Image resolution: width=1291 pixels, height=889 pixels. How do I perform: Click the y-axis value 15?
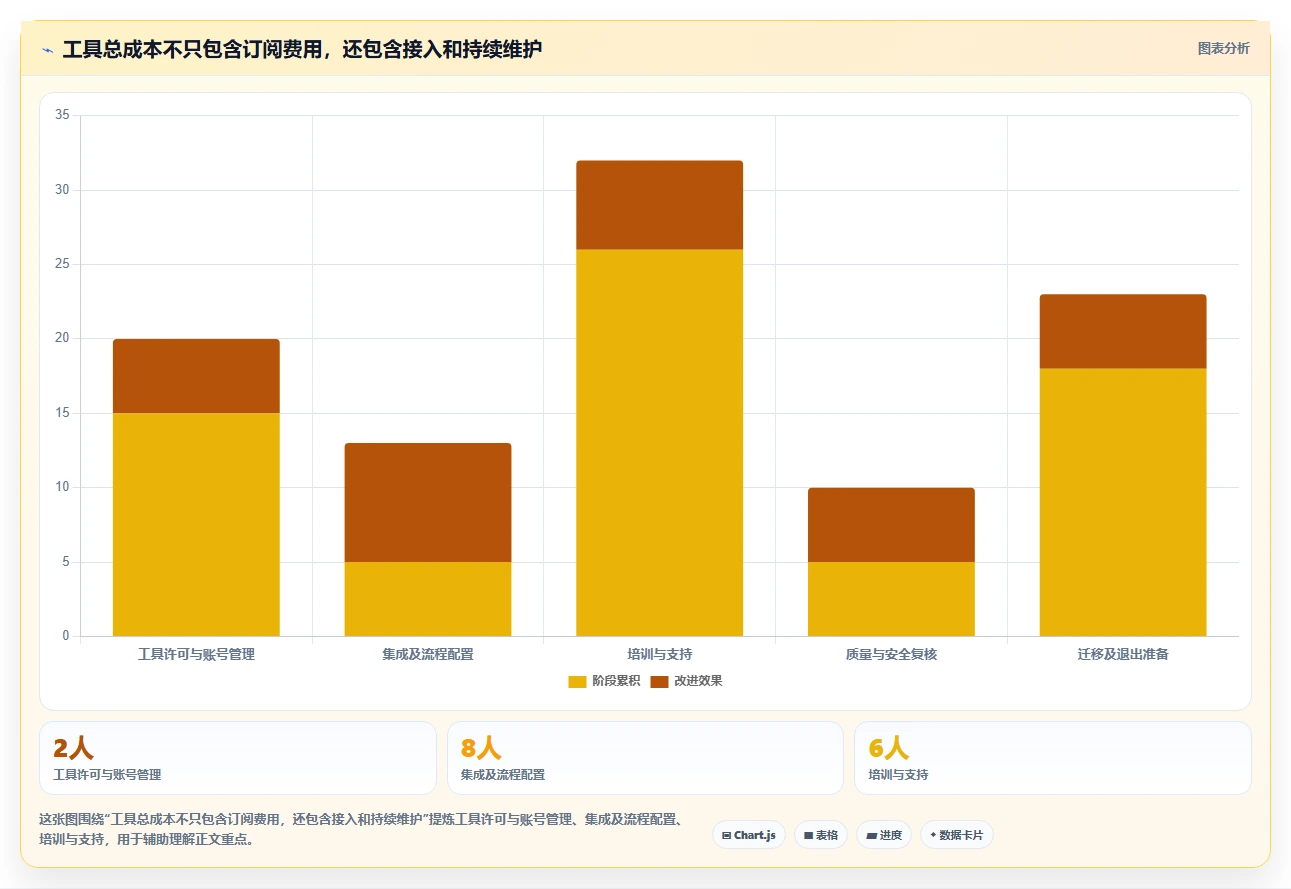pos(62,413)
